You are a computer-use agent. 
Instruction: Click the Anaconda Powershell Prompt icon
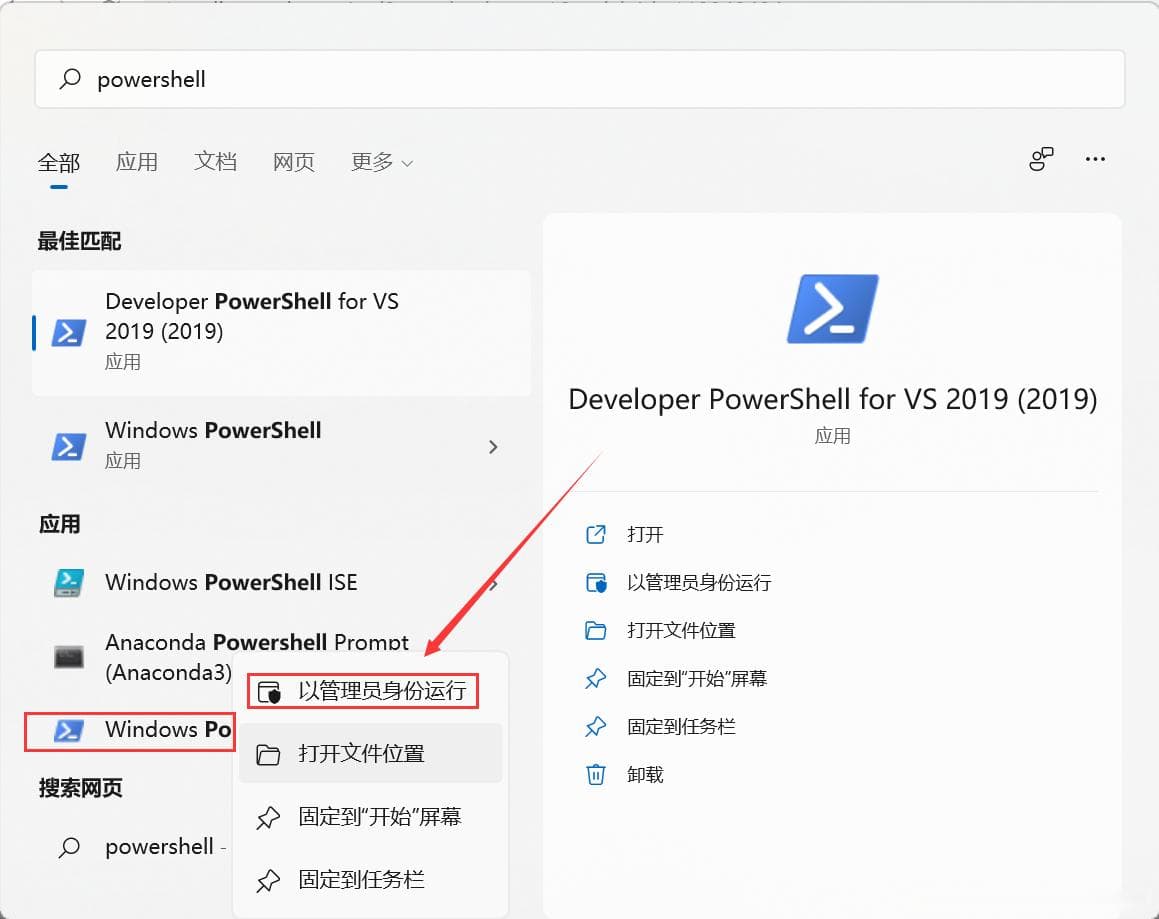pos(69,657)
